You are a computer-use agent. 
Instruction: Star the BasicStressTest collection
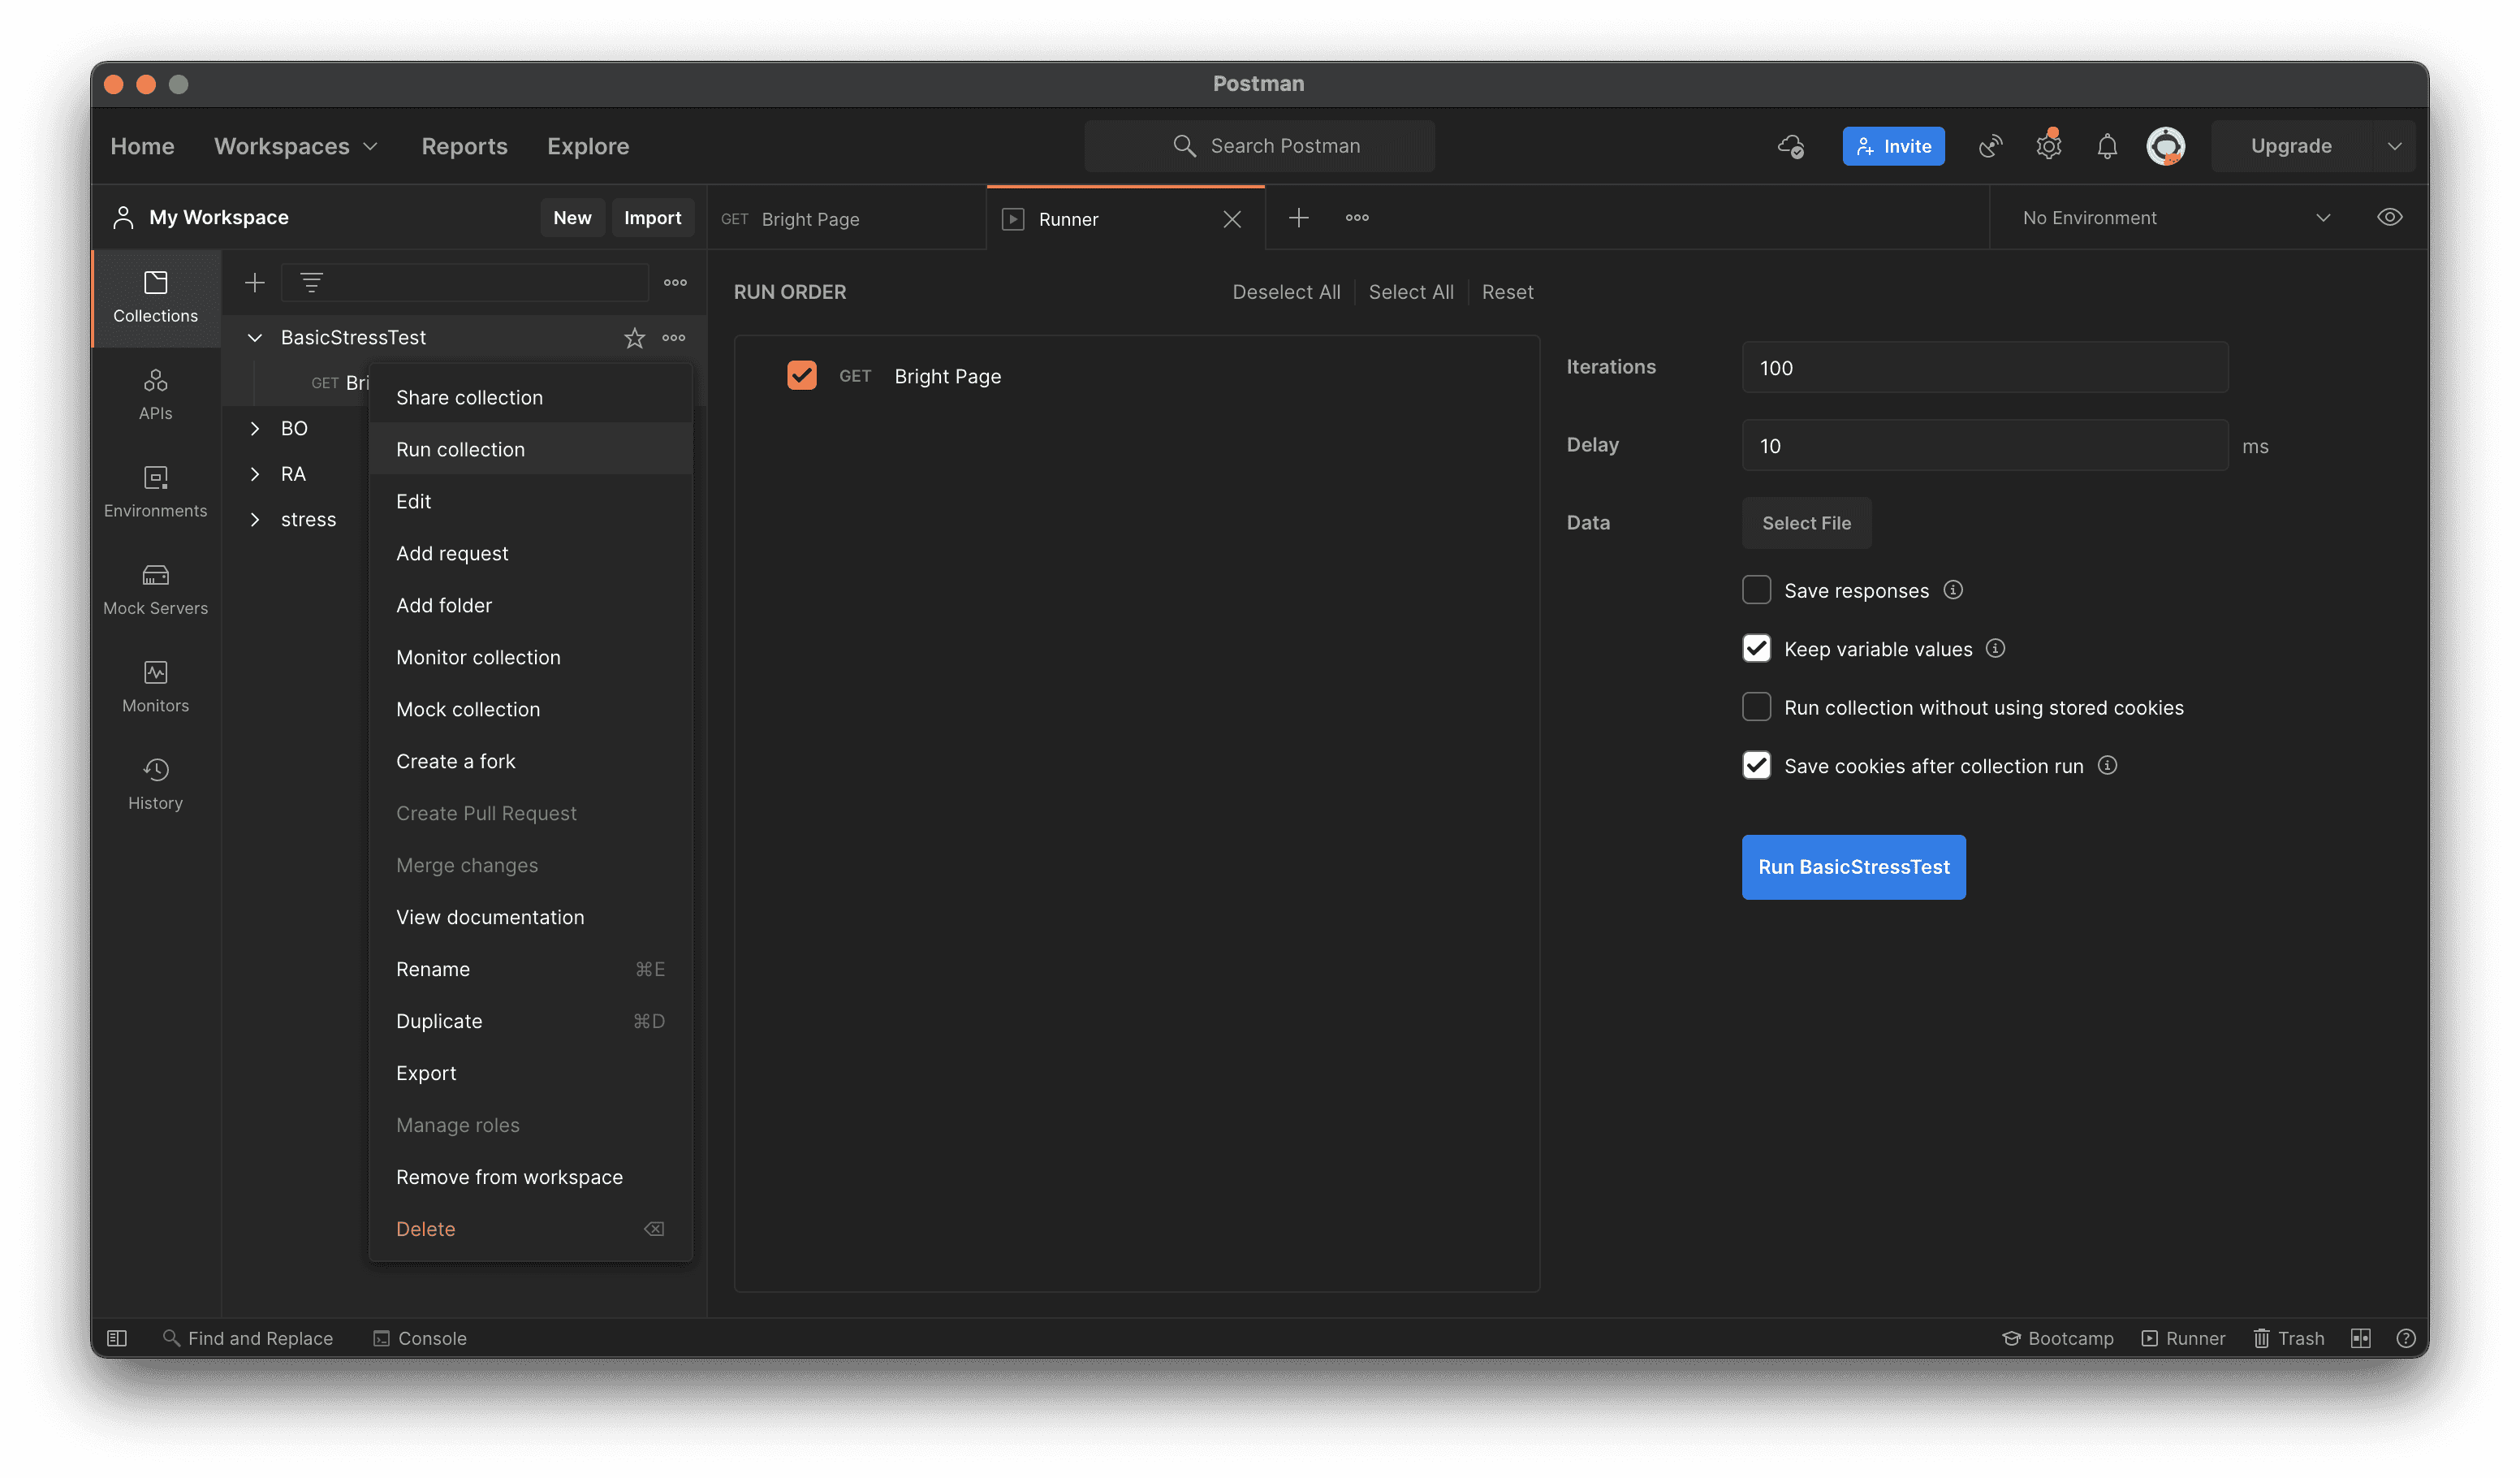pos(634,338)
